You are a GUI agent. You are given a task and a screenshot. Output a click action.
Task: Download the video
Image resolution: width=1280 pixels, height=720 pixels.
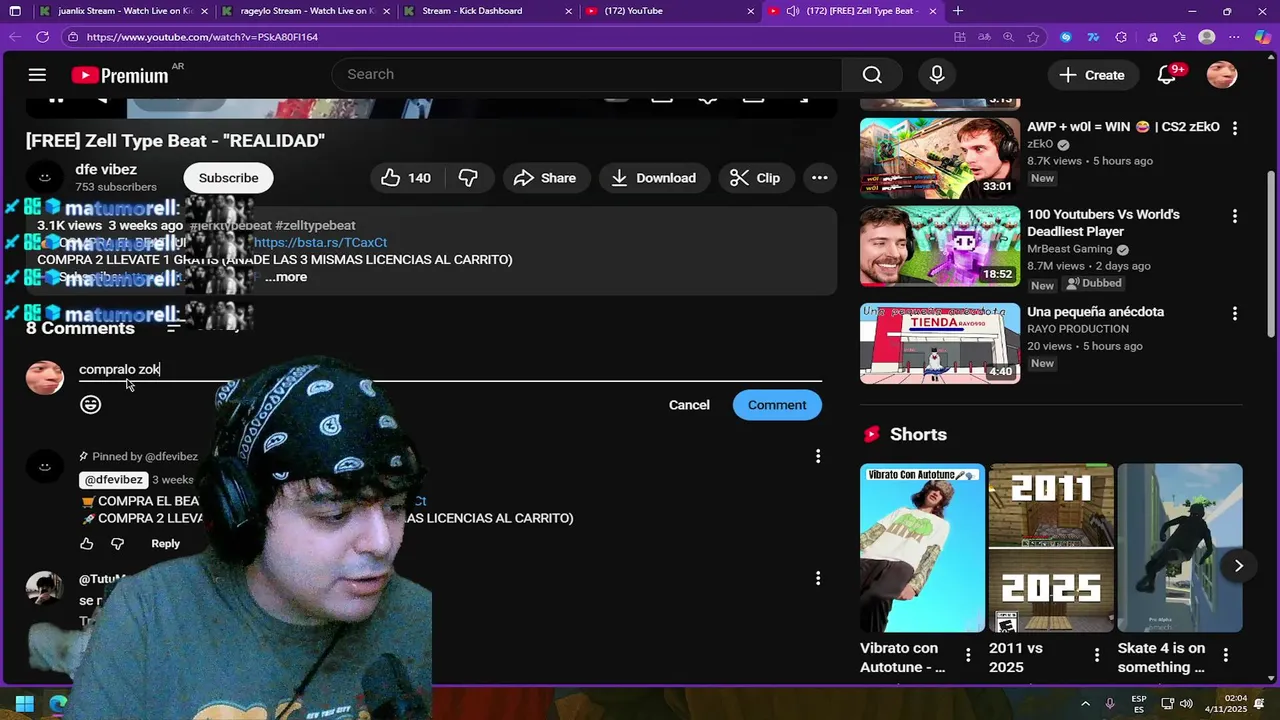(653, 178)
